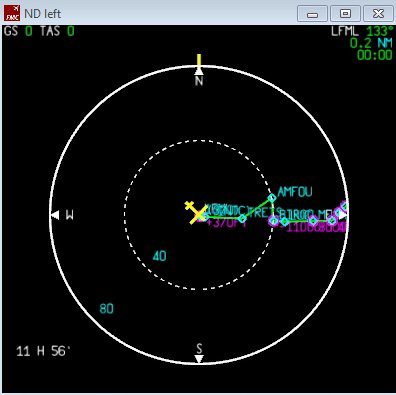Screen dimensions: 396x395
Task: Click the East compass arrow marker
Action: (343, 215)
